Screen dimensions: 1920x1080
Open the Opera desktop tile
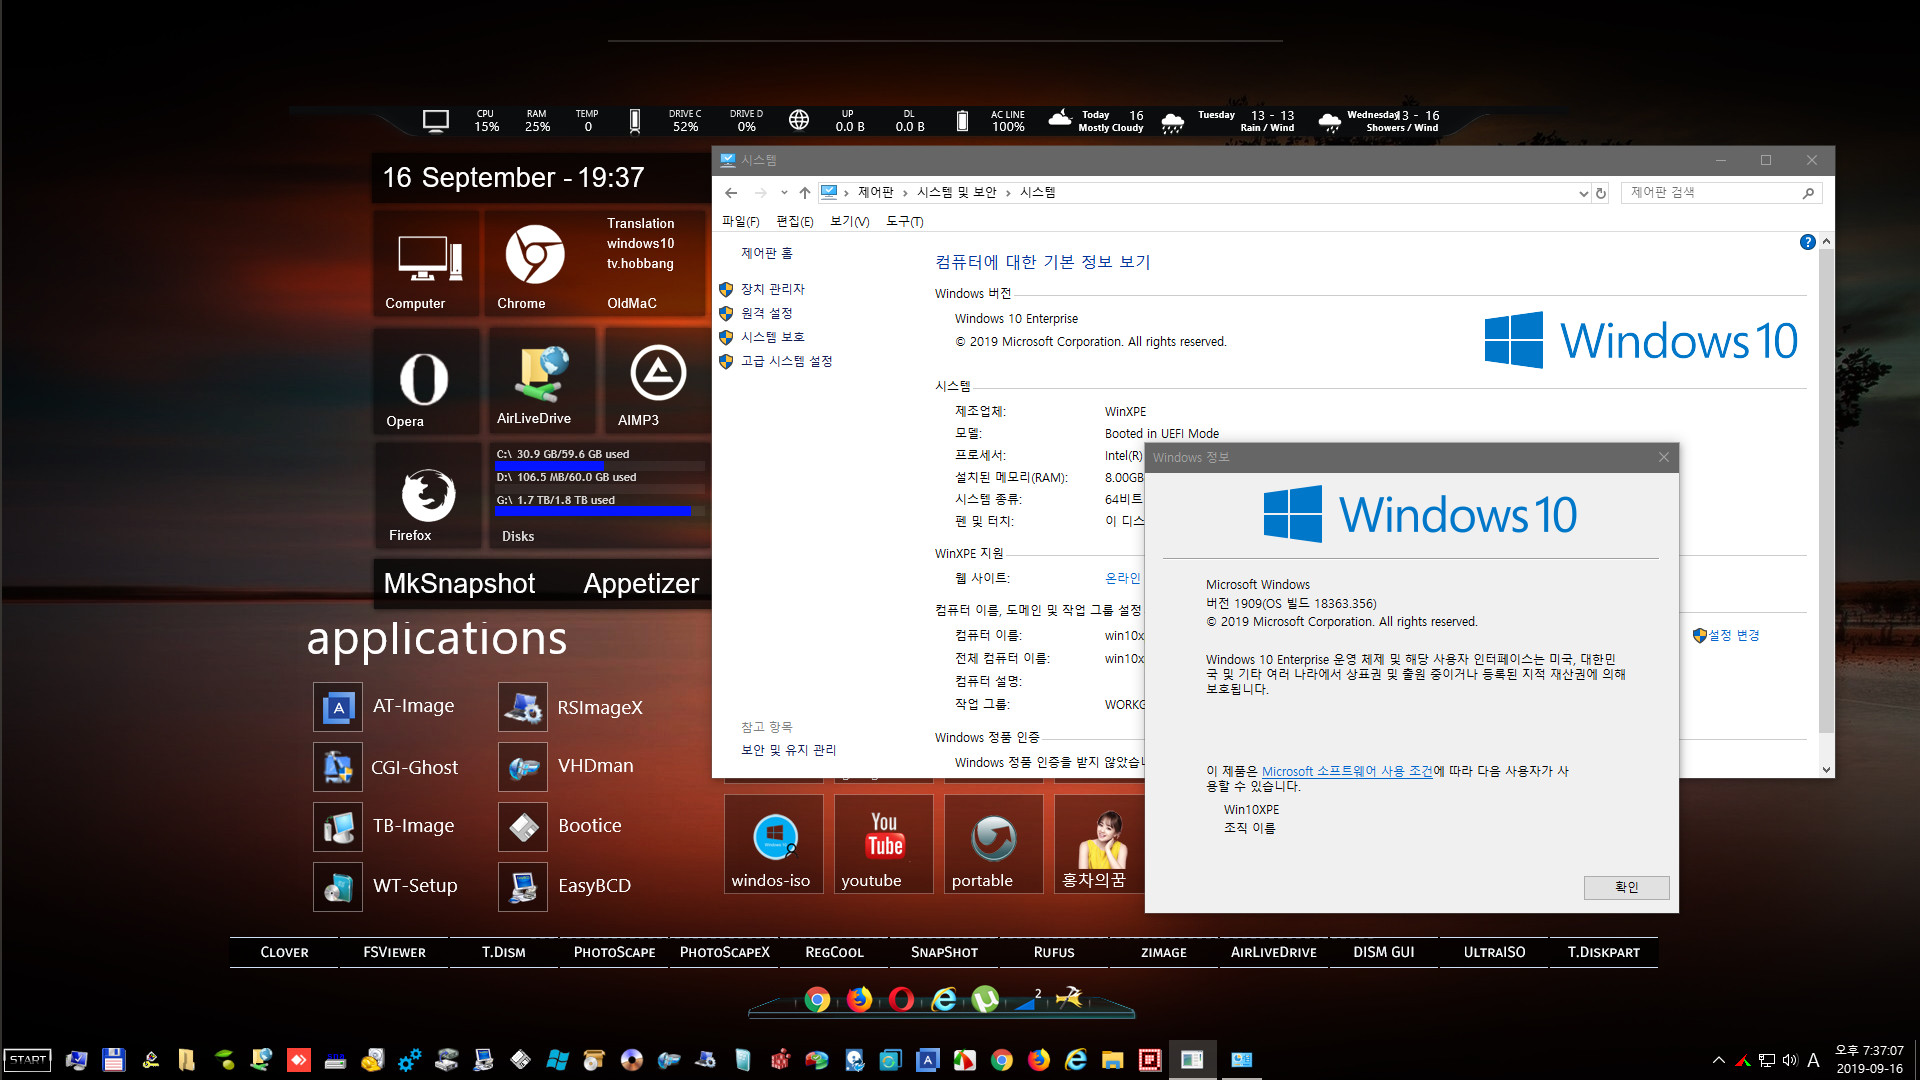coord(427,383)
